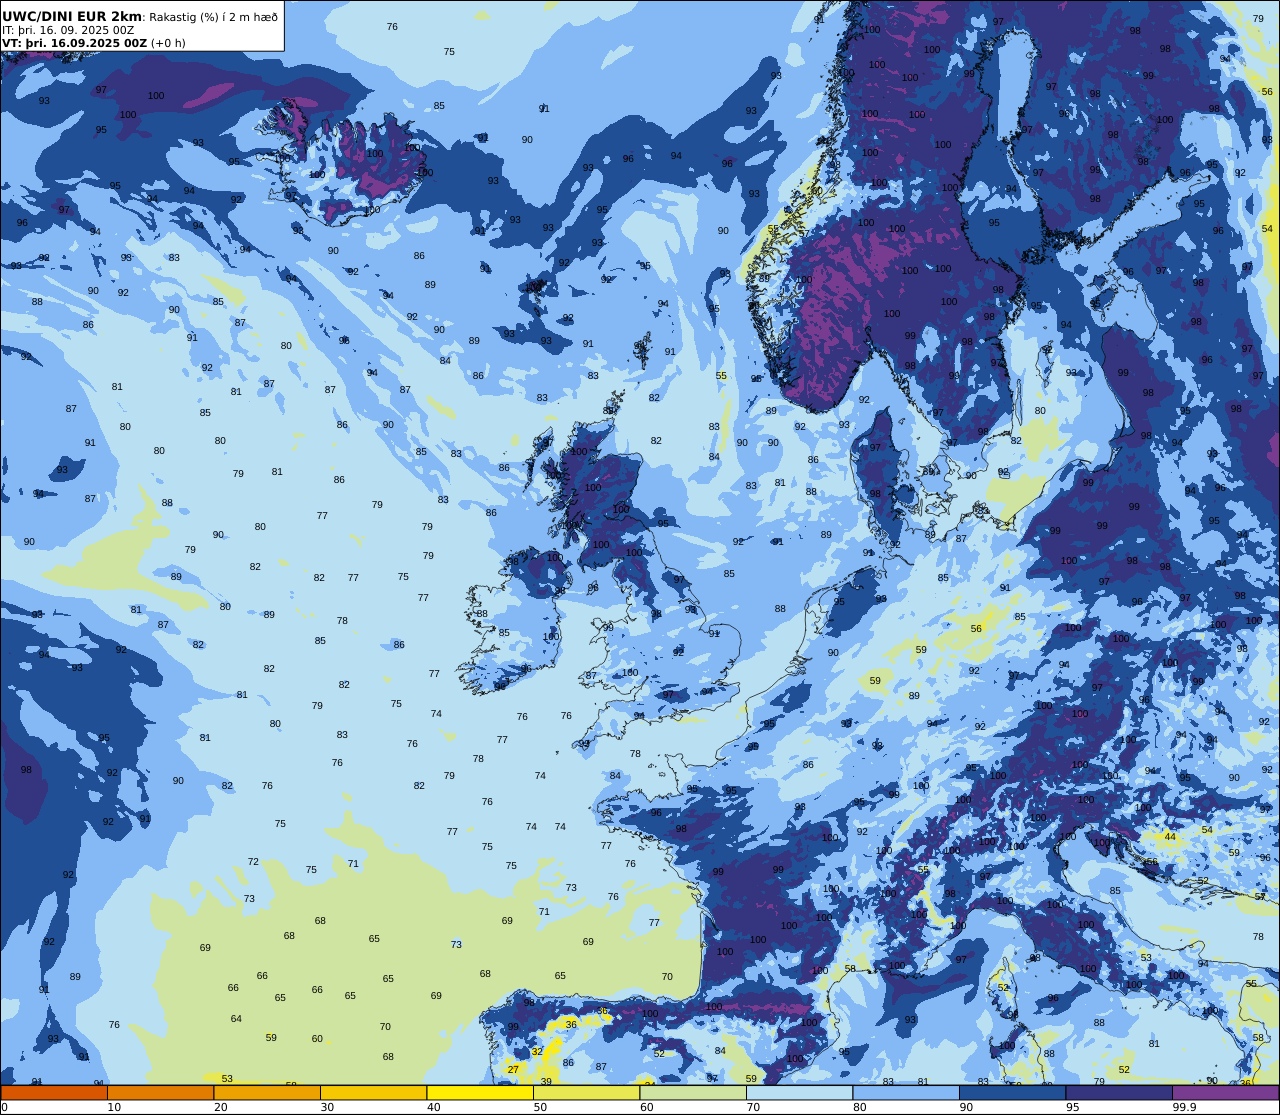Click the humidity value 44 on the map
The width and height of the screenshot is (1280, 1115).
pos(1170,836)
